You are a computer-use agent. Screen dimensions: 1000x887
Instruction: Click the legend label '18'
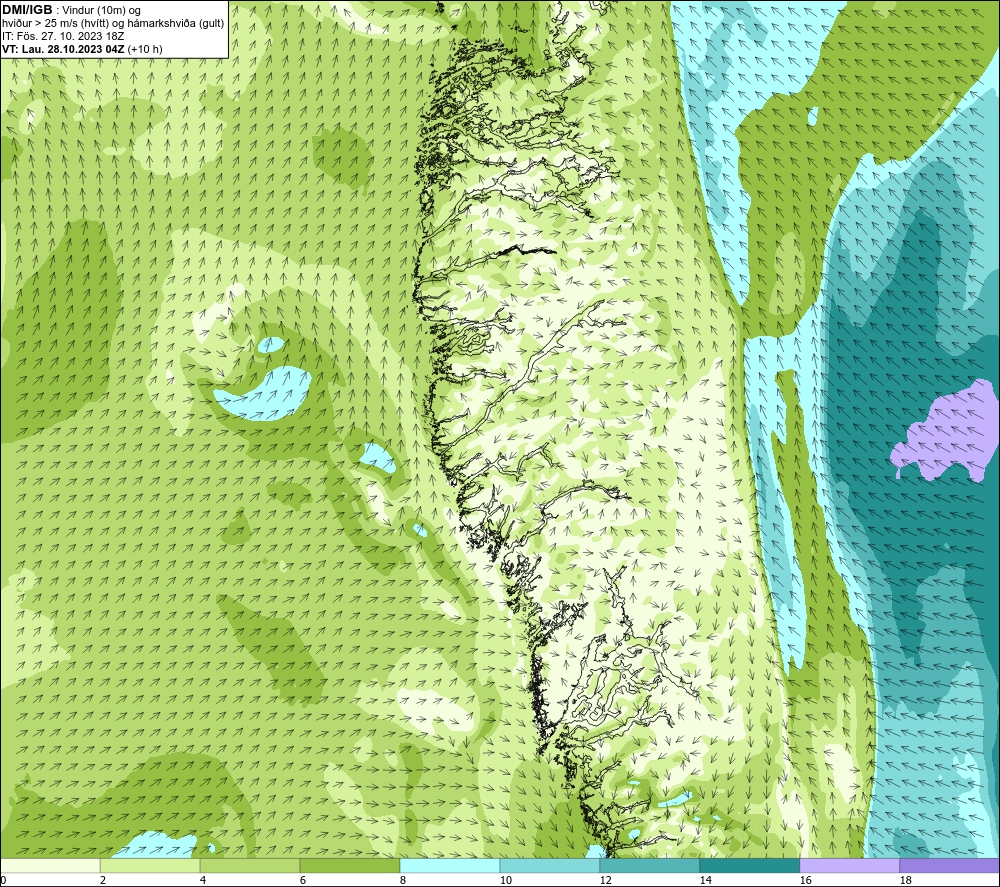906,881
